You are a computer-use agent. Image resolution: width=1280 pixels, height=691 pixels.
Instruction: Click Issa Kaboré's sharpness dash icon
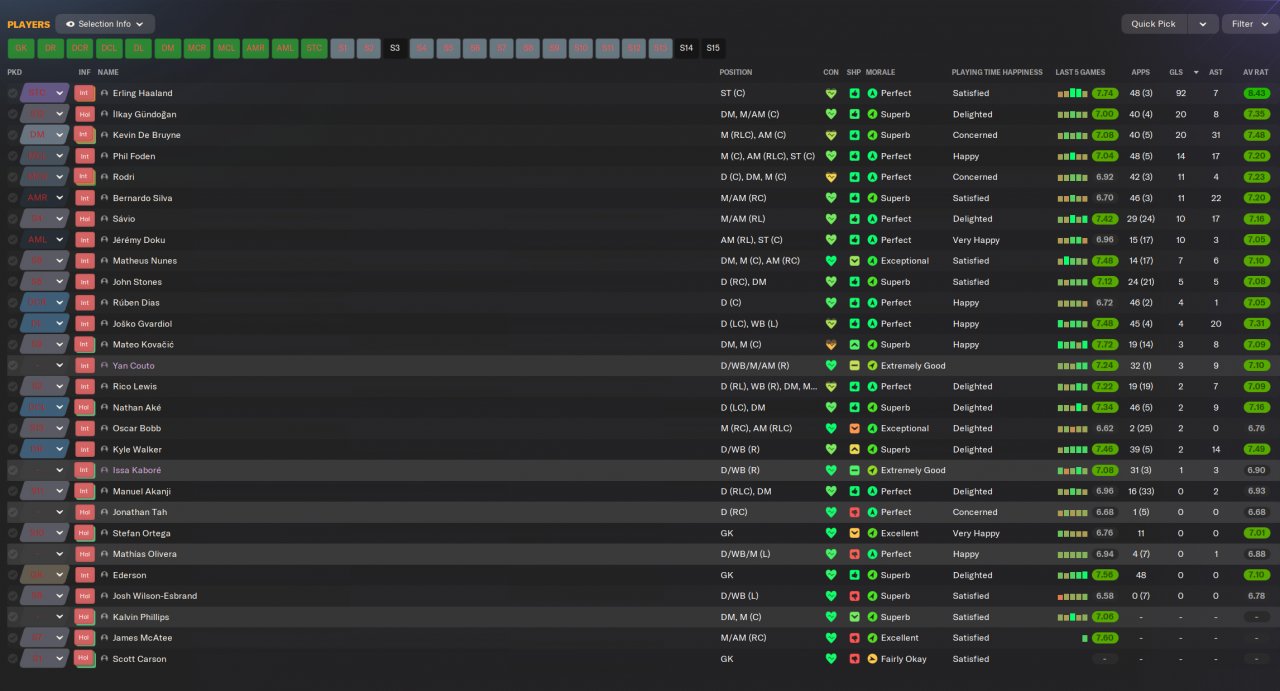pyautogui.click(x=854, y=471)
